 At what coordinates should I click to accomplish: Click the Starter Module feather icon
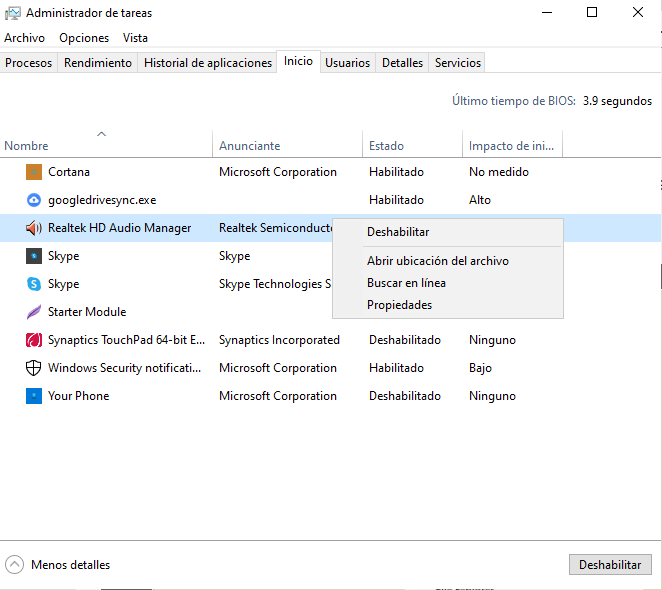coord(34,312)
